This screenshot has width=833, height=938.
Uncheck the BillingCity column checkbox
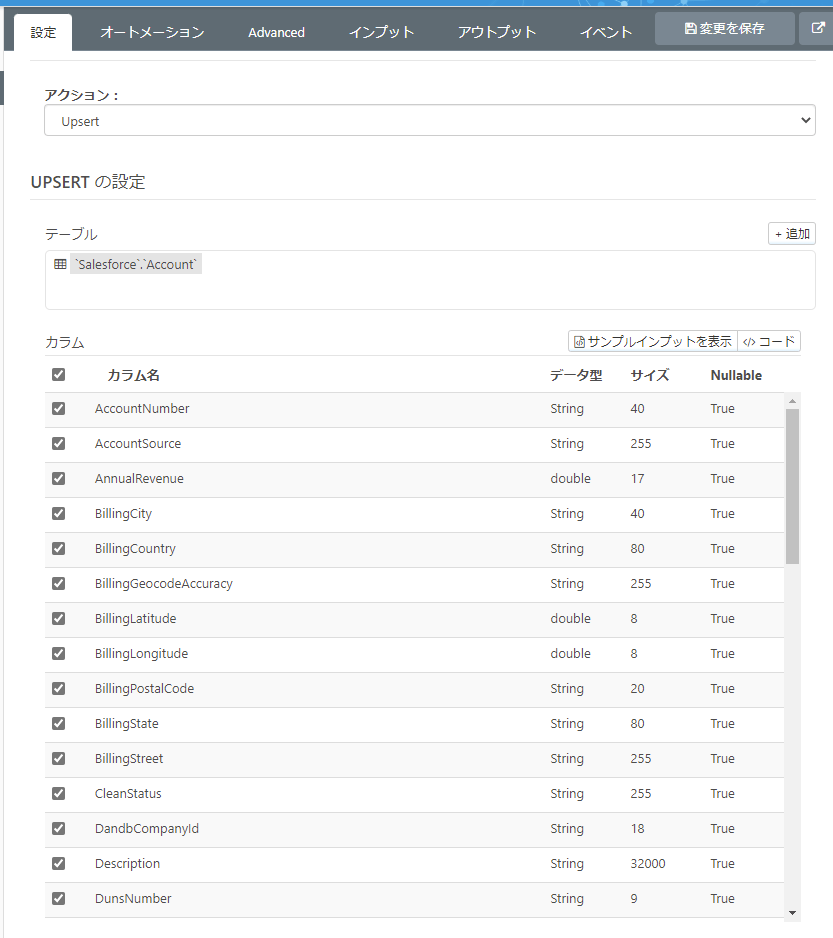(x=58, y=513)
